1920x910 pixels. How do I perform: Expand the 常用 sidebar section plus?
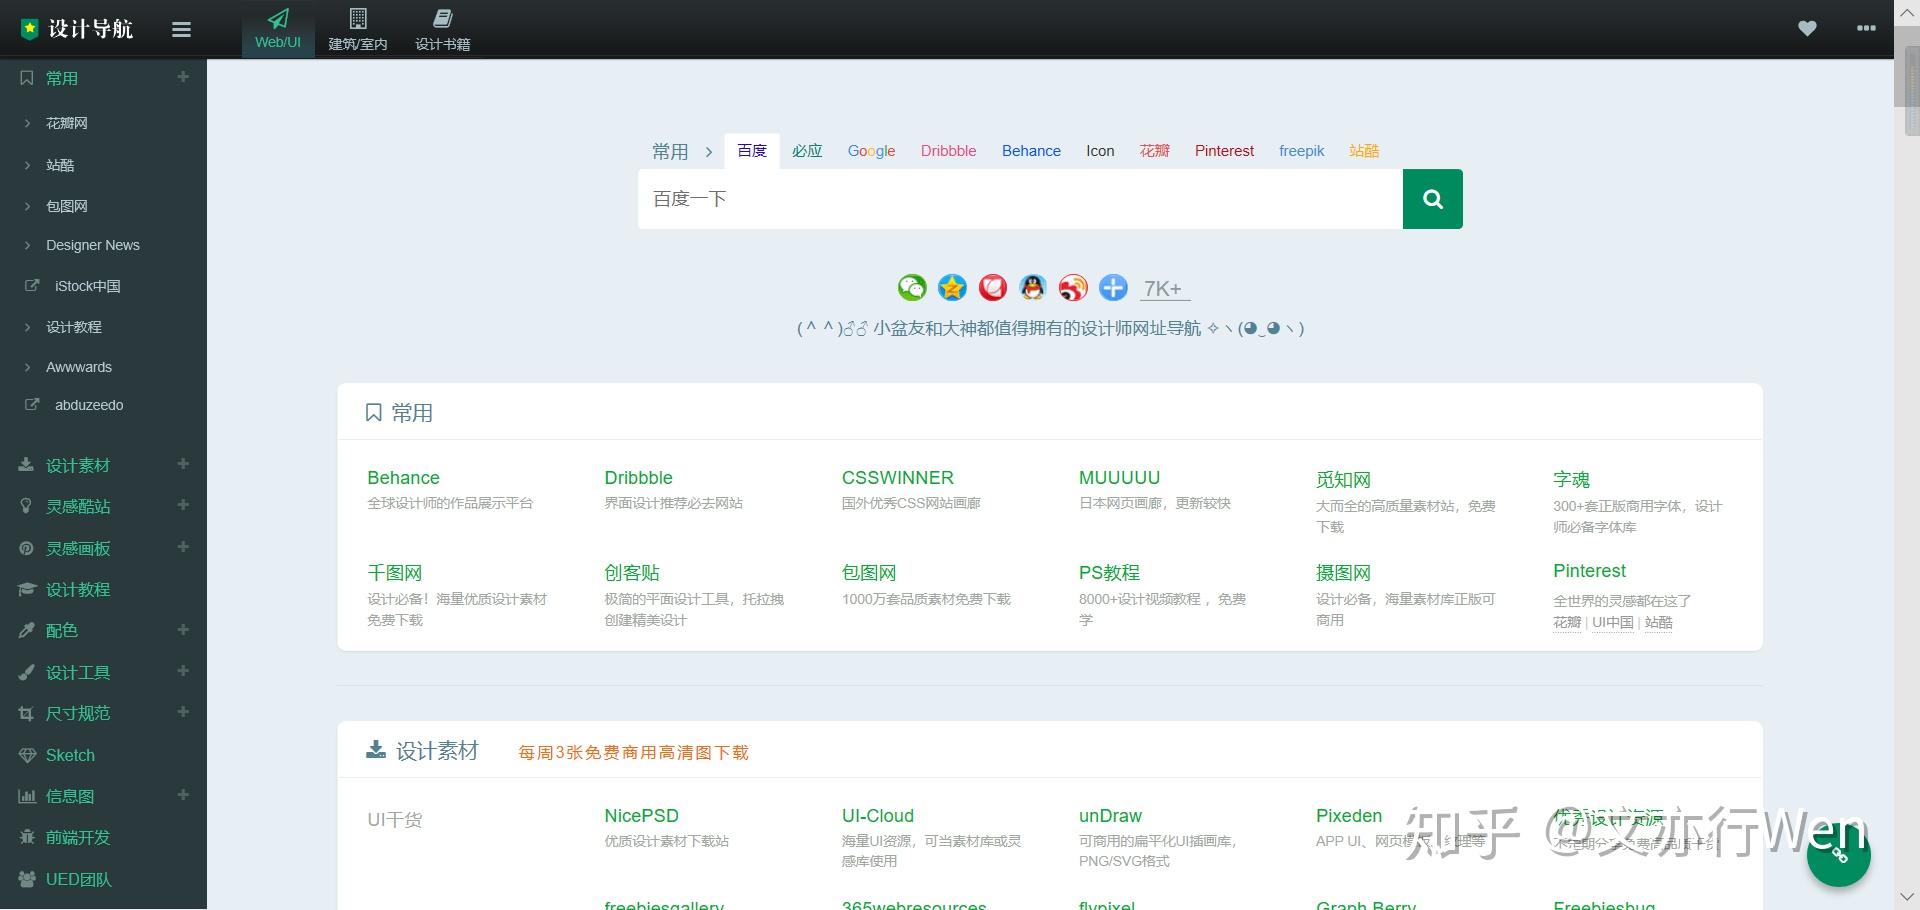point(183,77)
